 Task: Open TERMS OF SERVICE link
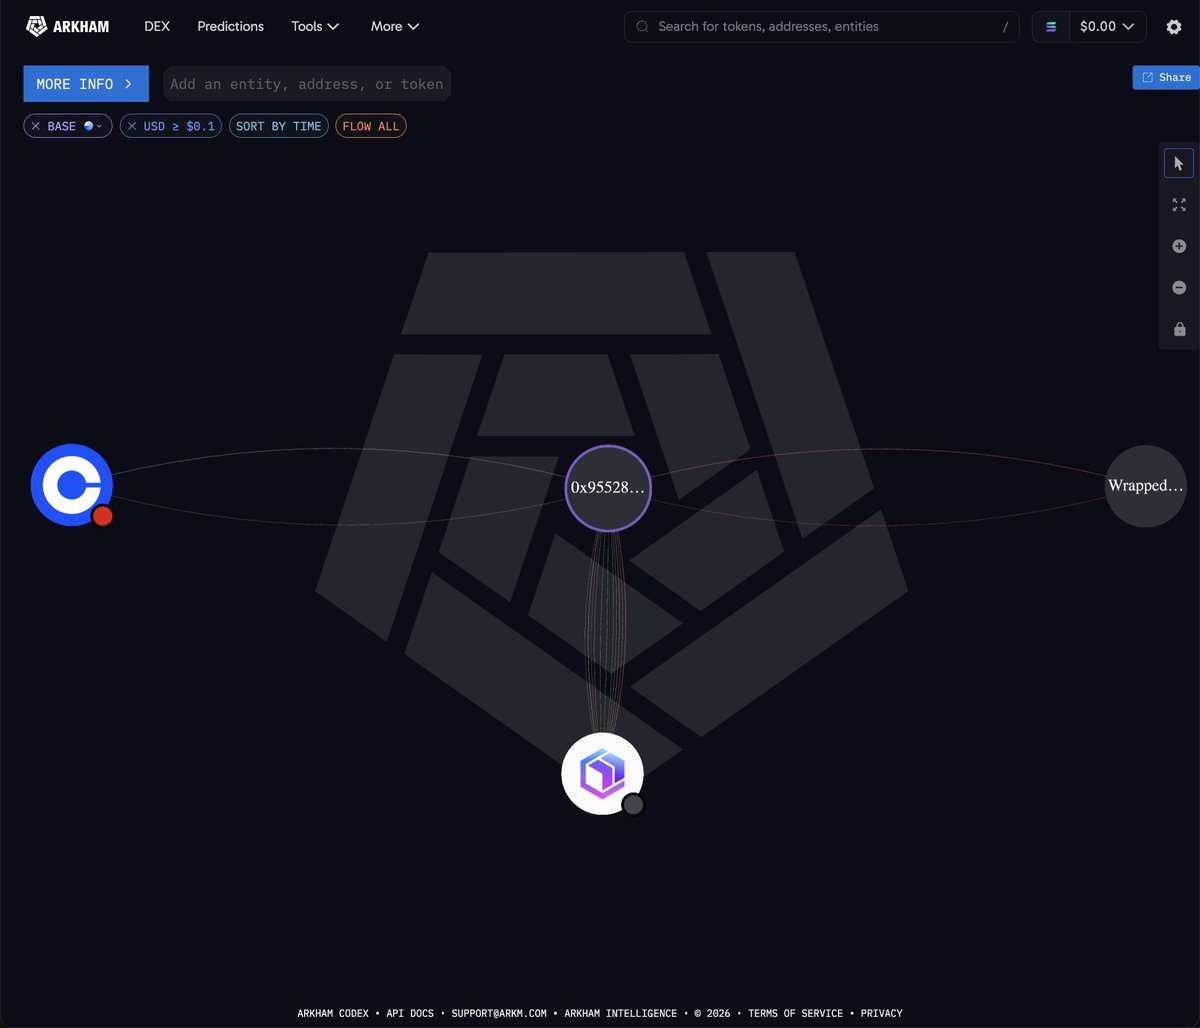point(796,1013)
